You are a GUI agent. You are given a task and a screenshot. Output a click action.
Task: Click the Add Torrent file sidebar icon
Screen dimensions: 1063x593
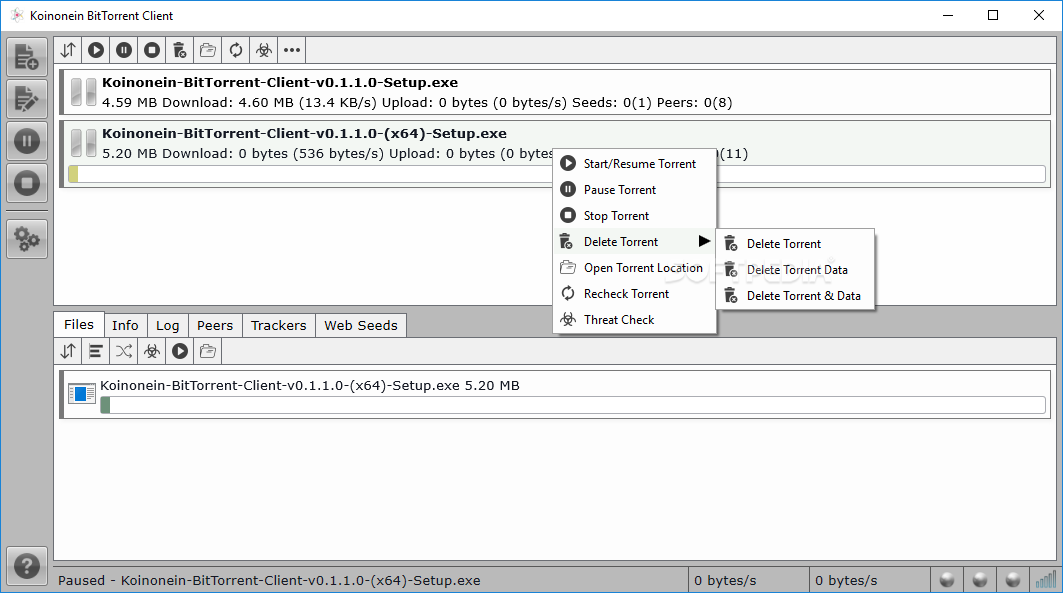coord(27,57)
